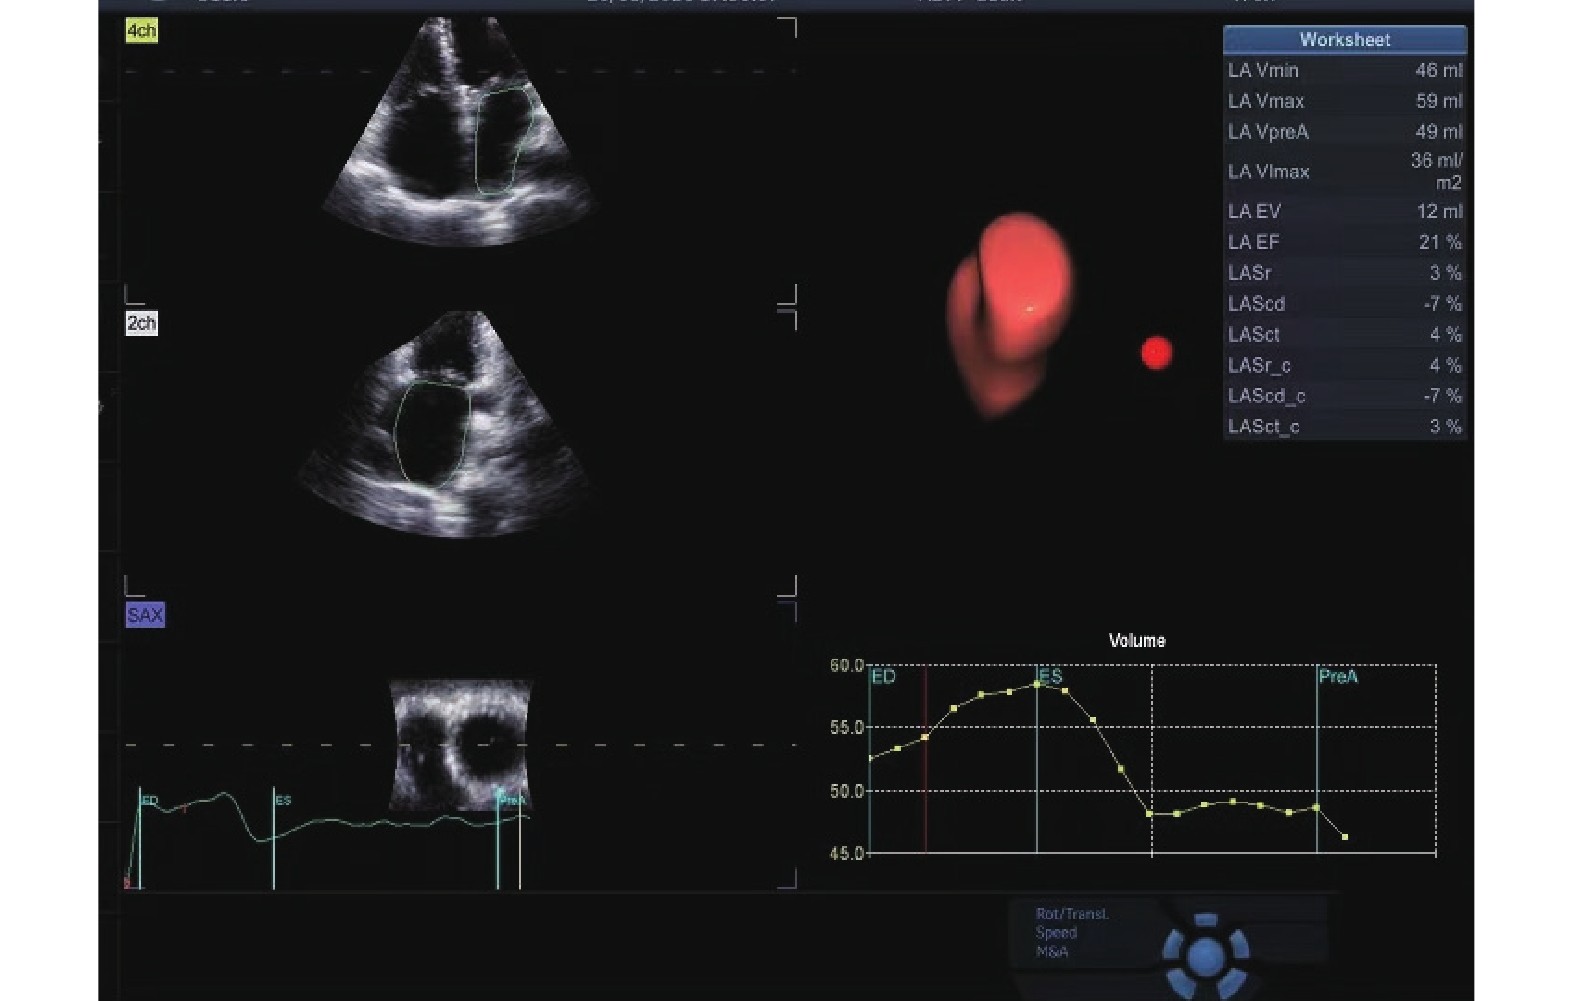This screenshot has width=1575, height=1001.
Task: Click the LA contour in the 2ch view
Action: pos(432,435)
